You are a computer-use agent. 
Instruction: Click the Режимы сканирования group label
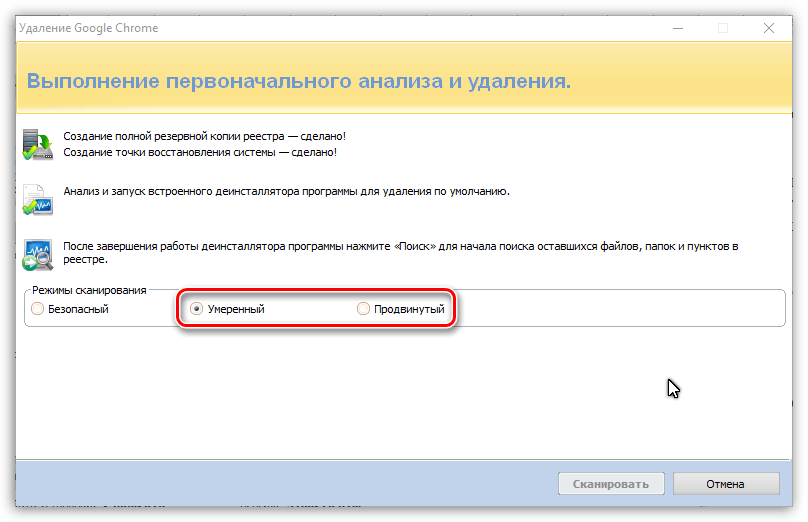click(x=89, y=290)
